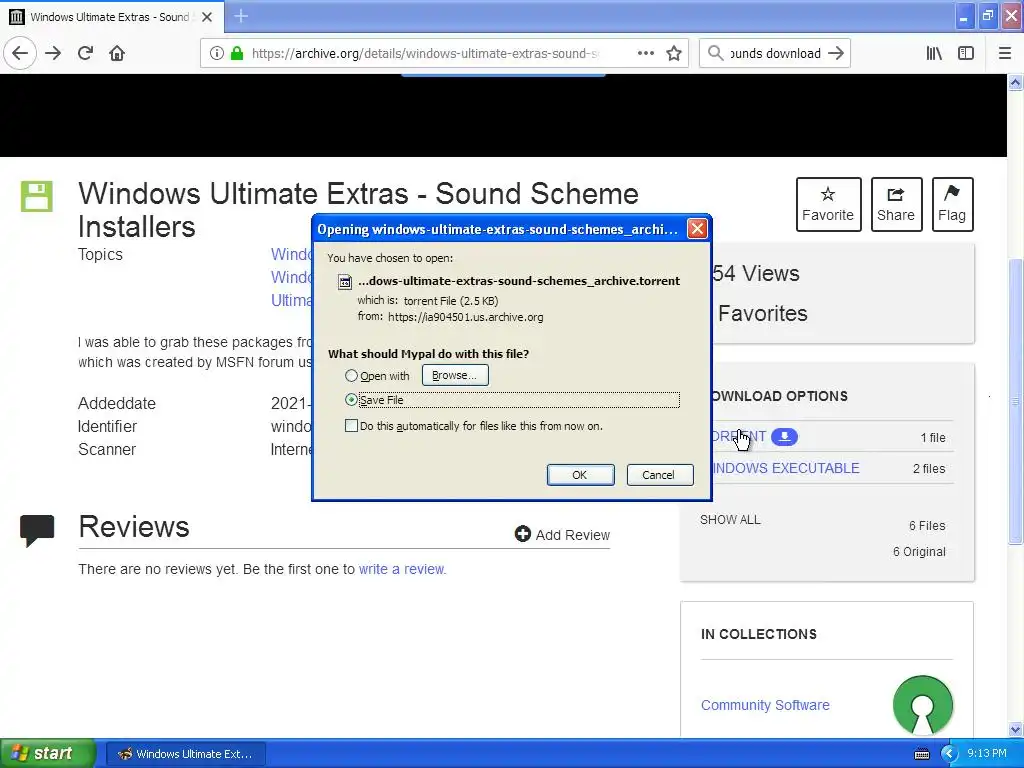Choose the Open with radio option
Image resolution: width=1024 pixels, height=768 pixels.
point(351,376)
